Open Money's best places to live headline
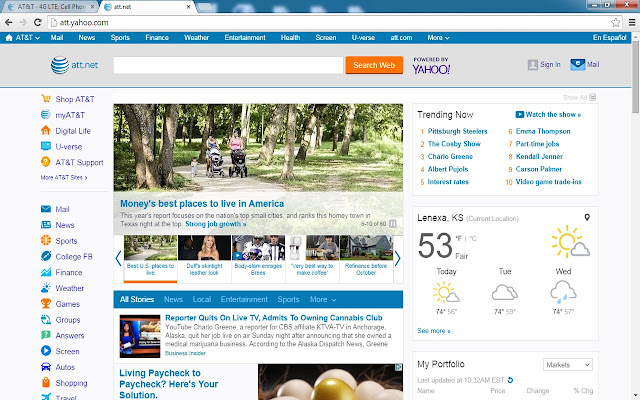This screenshot has height=400, width=640. coord(202,204)
